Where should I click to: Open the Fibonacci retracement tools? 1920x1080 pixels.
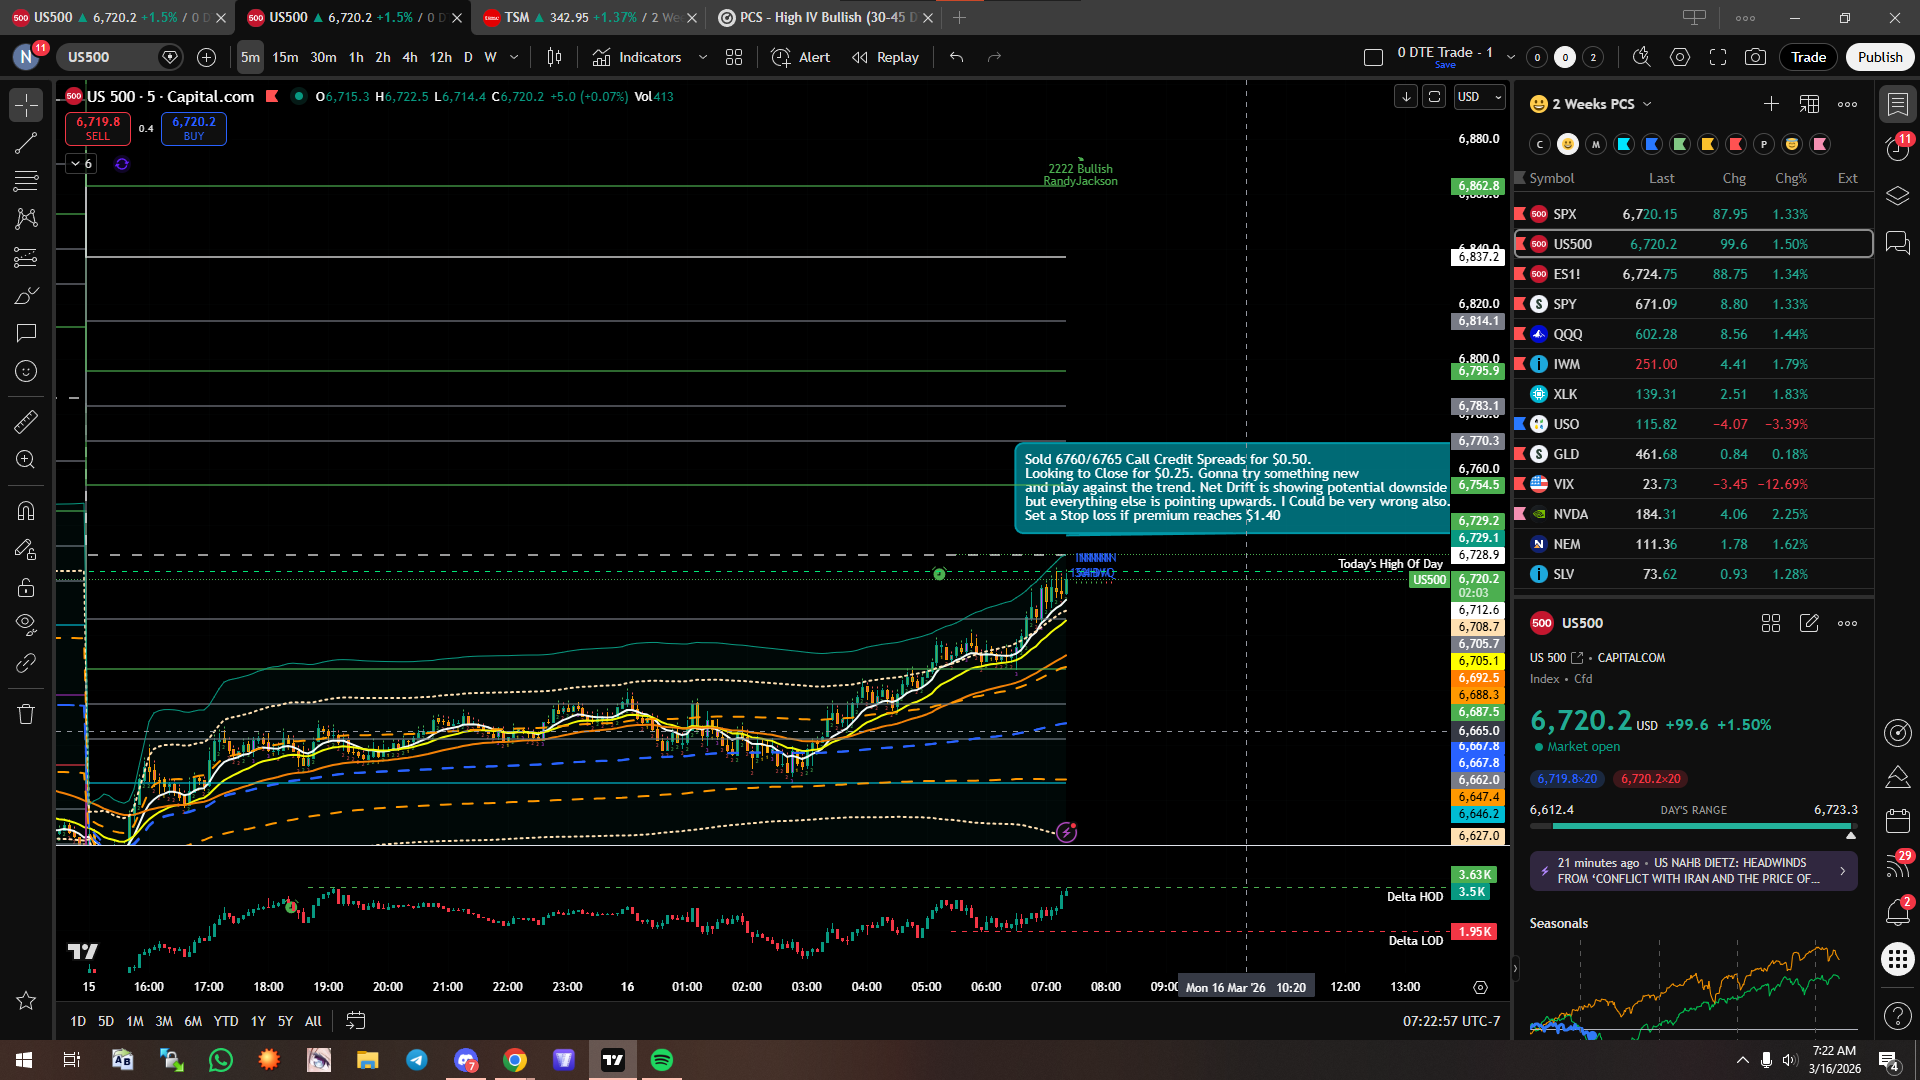pos(26,181)
